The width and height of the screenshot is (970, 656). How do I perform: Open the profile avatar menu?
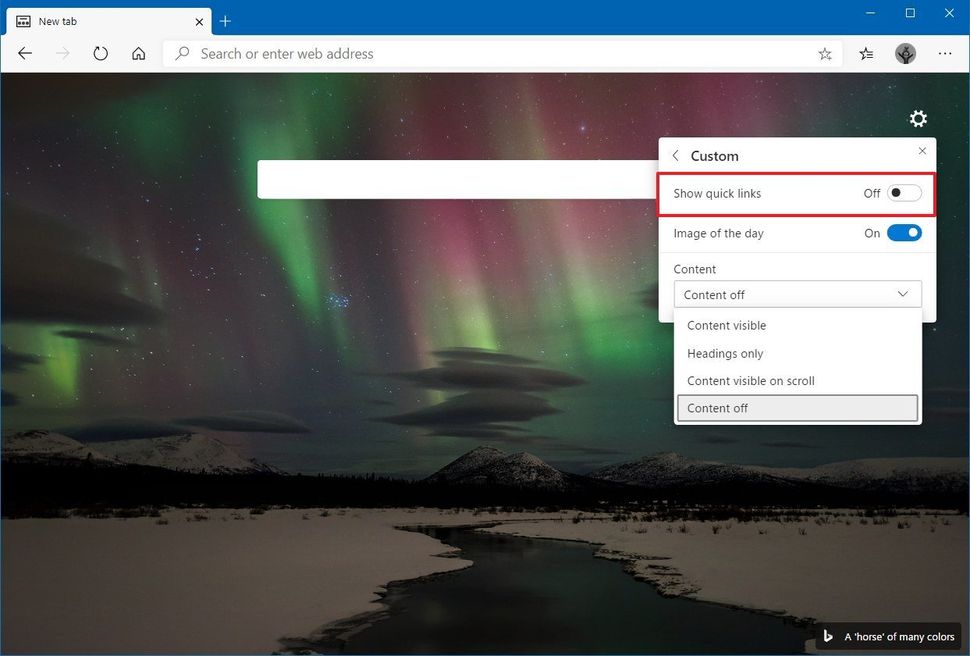[905, 54]
